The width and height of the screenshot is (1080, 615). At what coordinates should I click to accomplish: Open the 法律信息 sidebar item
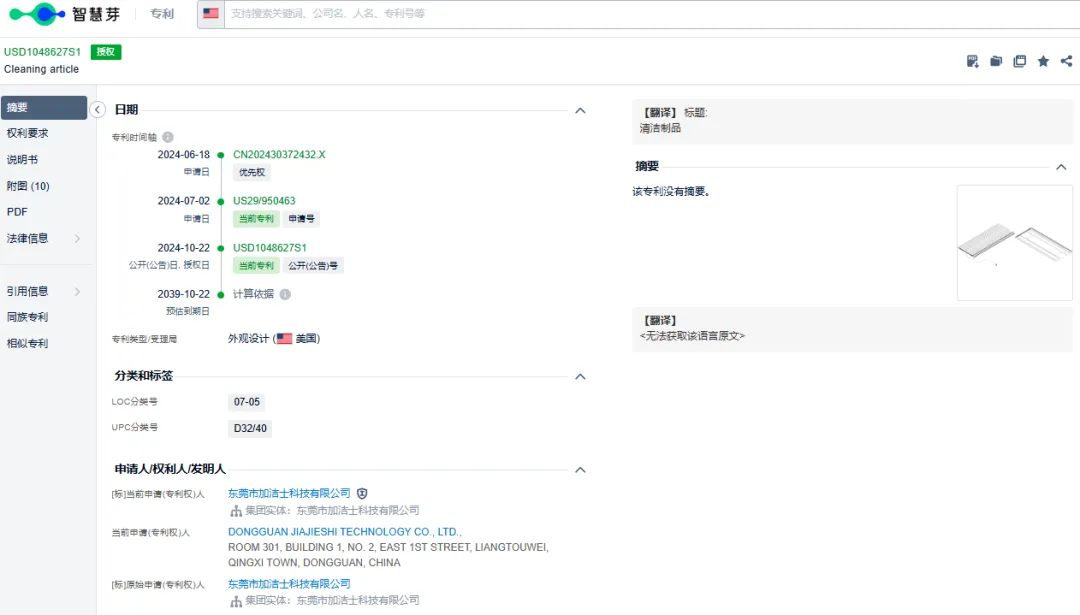click(x=28, y=238)
